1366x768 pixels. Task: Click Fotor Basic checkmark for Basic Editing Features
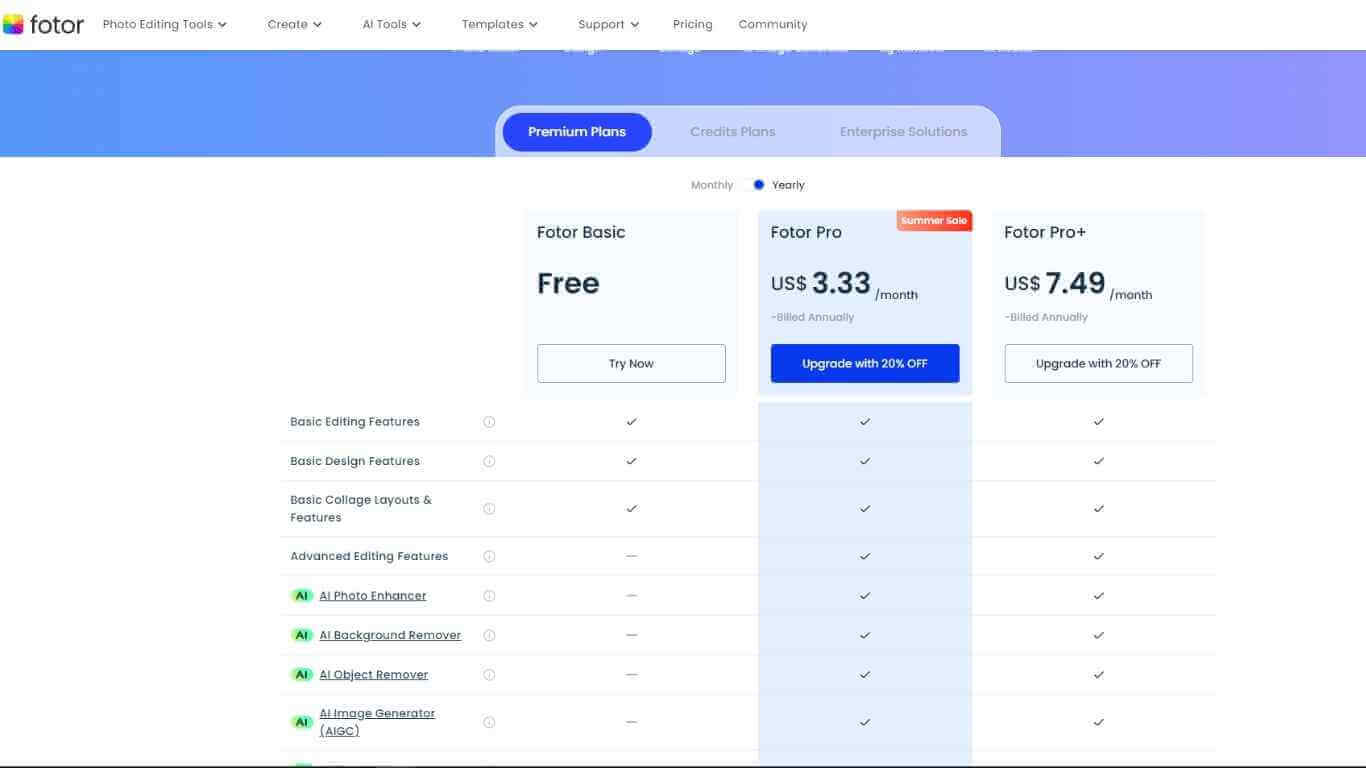click(631, 422)
